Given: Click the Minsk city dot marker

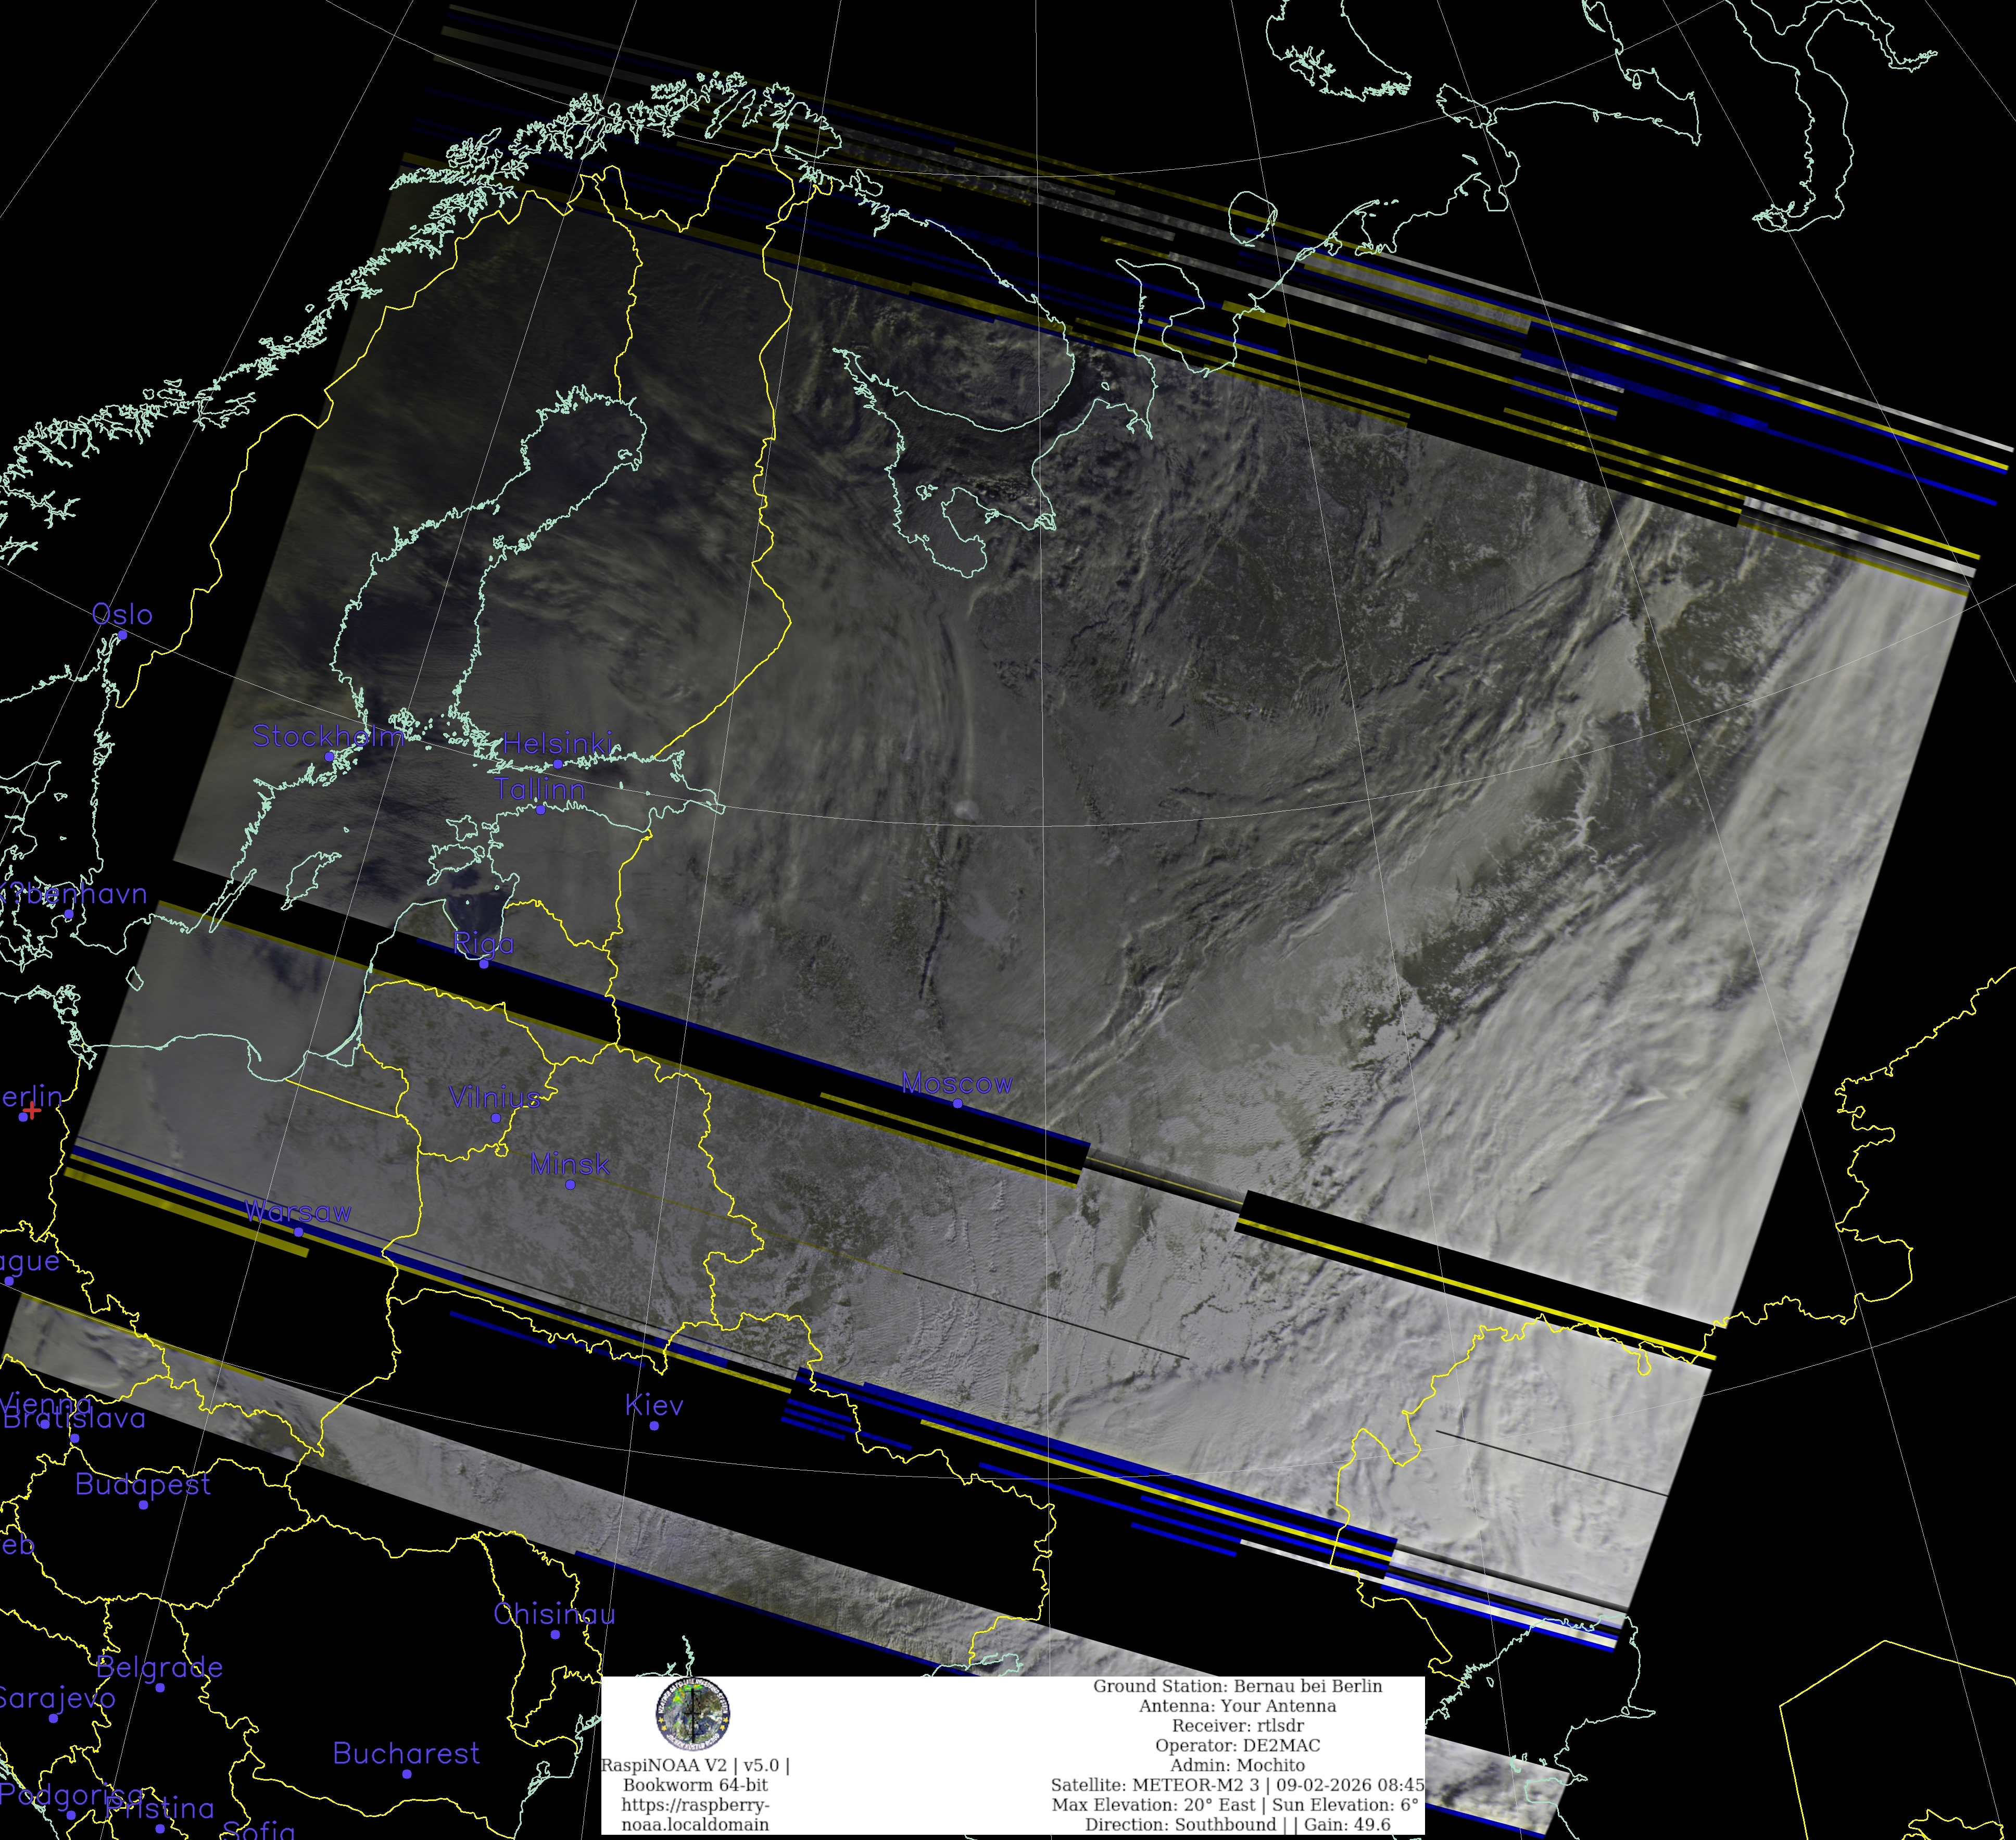Looking at the screenshot, I should (570, 1185).
